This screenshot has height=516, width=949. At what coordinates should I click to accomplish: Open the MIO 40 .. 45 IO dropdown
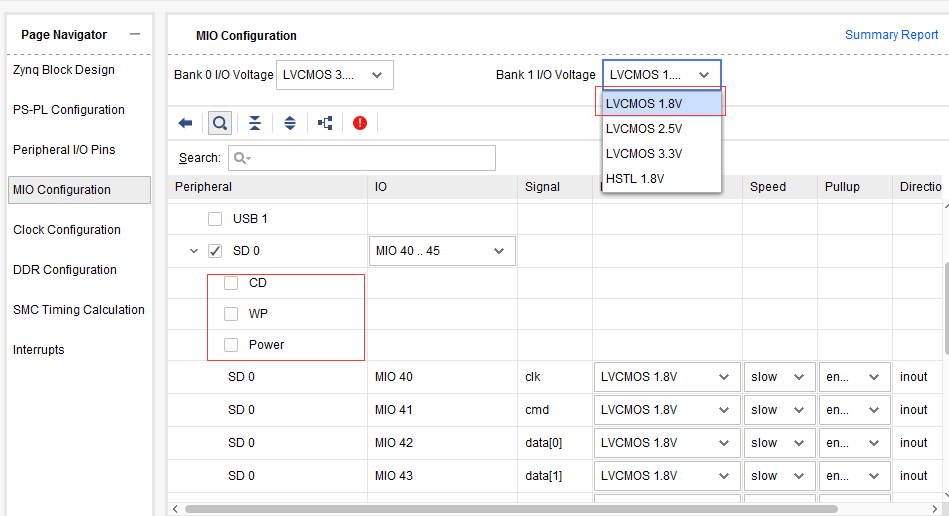[442, 251]
